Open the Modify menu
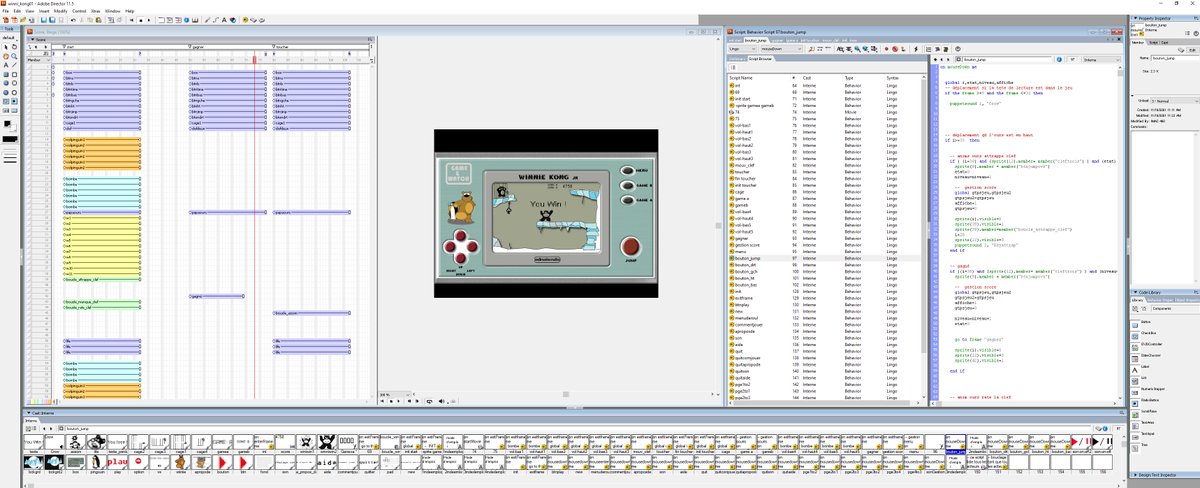Viewport: 1200px width, 488px height. (x=61, y=11)
